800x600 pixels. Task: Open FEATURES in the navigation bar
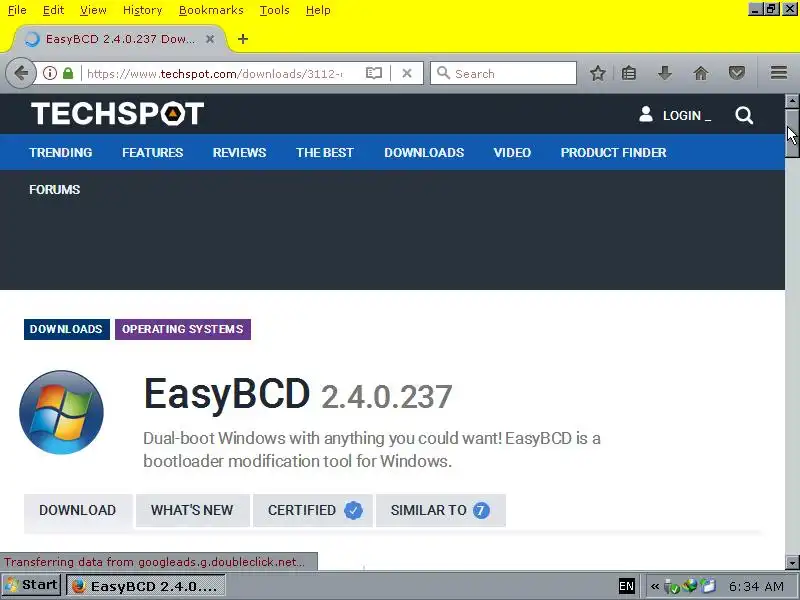(153, 153)
